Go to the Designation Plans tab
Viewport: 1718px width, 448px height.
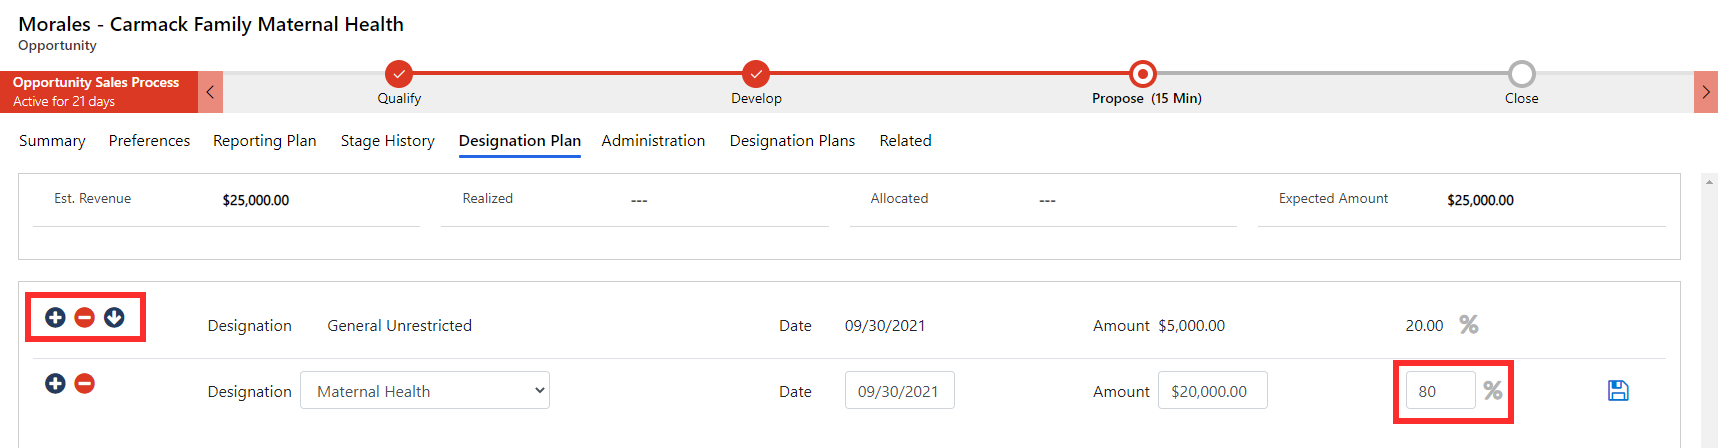click(792, 141)
